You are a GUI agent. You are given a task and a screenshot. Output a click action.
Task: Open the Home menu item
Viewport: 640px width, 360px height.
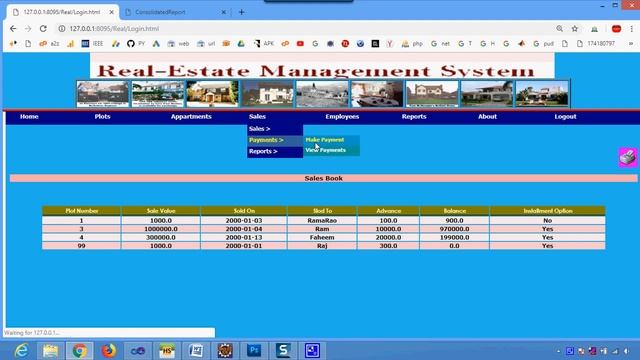point(29,117)
